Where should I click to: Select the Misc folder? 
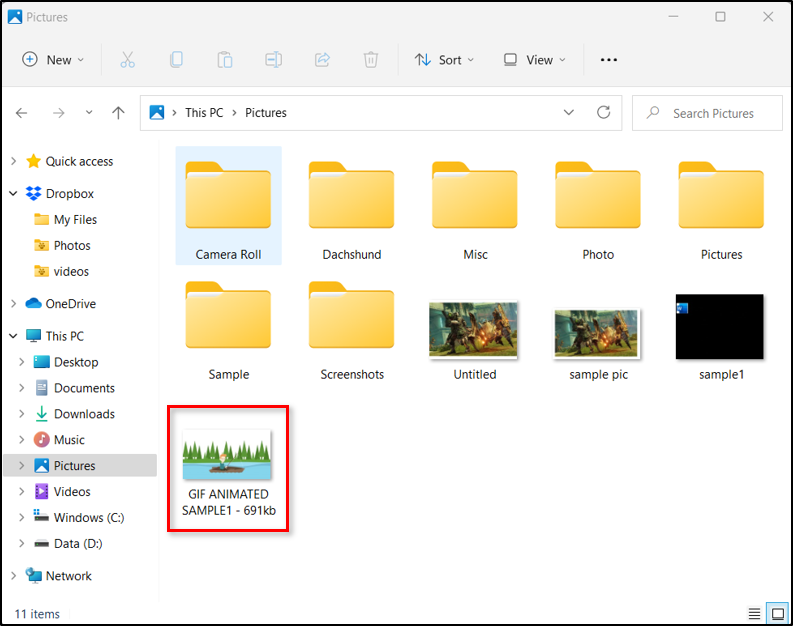475,206
